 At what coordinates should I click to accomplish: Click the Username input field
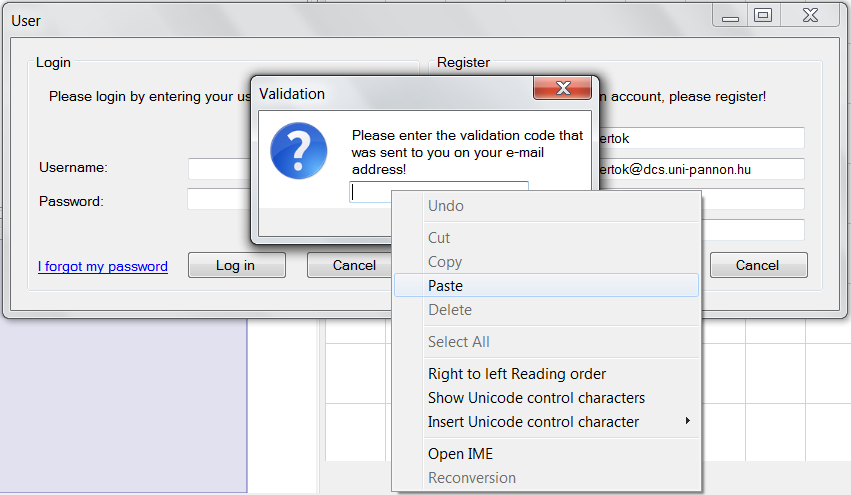coord(218,168)
